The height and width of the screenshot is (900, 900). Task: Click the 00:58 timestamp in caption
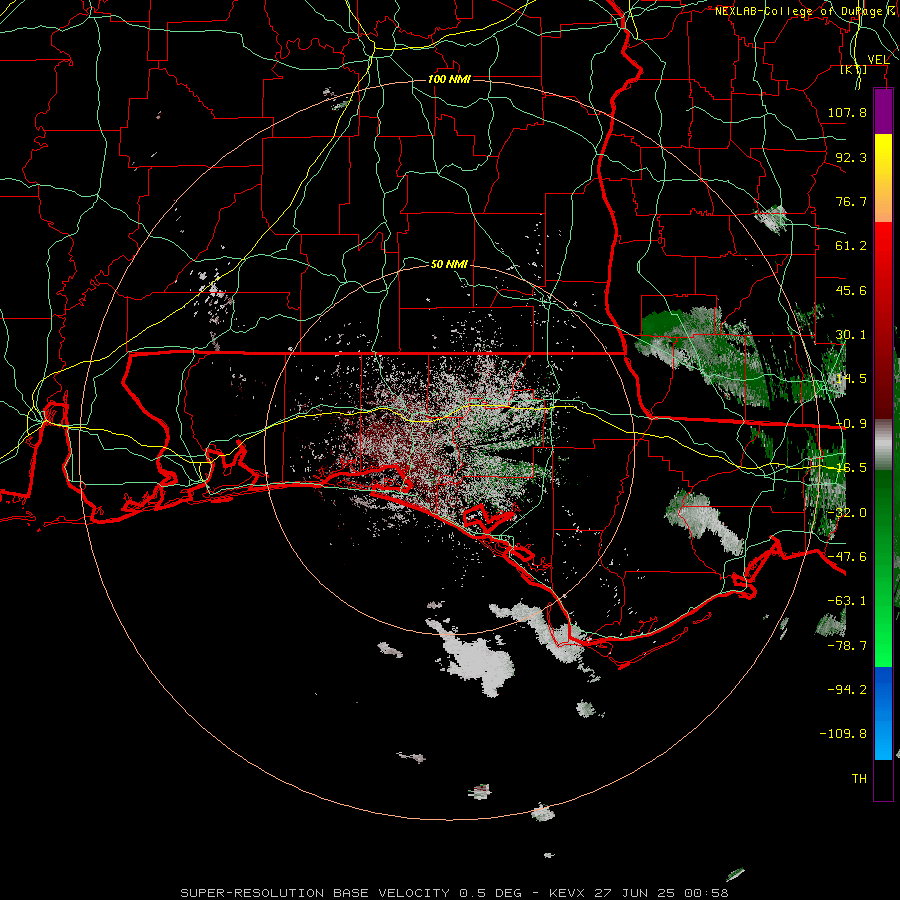pyautogui.click(x=705, y=893)
